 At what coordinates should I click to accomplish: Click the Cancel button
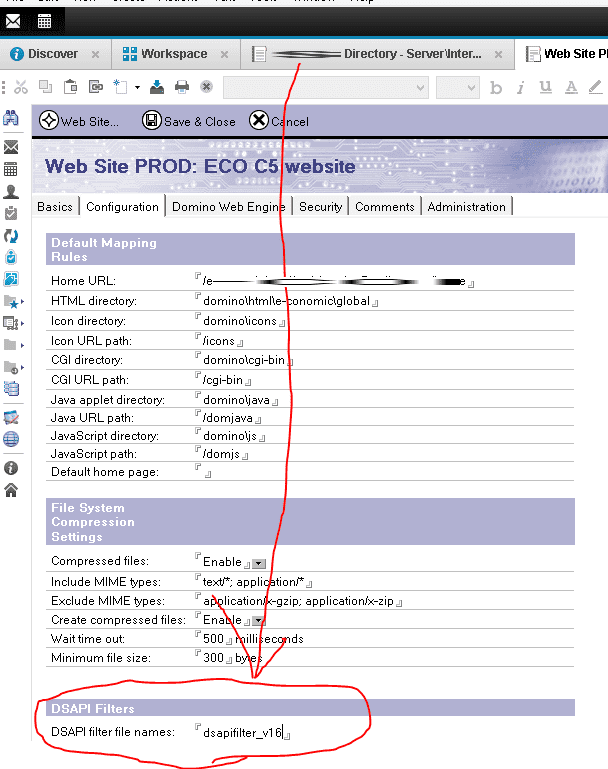click(x=279, y=121)
